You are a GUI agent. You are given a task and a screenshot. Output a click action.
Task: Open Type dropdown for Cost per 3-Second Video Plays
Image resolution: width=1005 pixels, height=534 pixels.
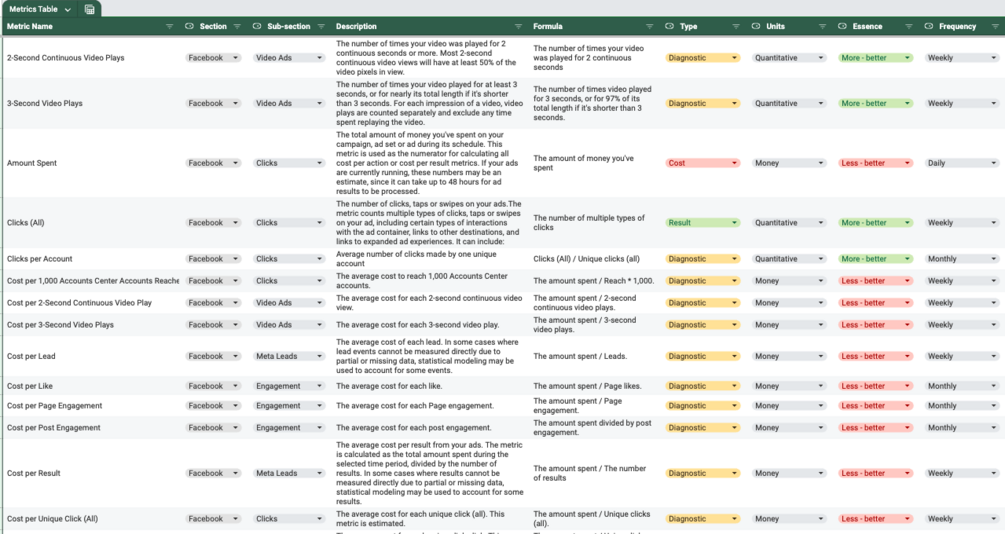tap(702, 325)
